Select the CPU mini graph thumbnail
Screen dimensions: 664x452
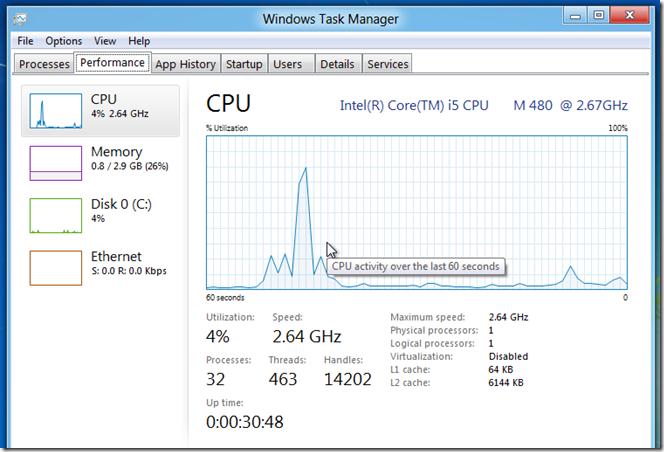tap(55, 110)
